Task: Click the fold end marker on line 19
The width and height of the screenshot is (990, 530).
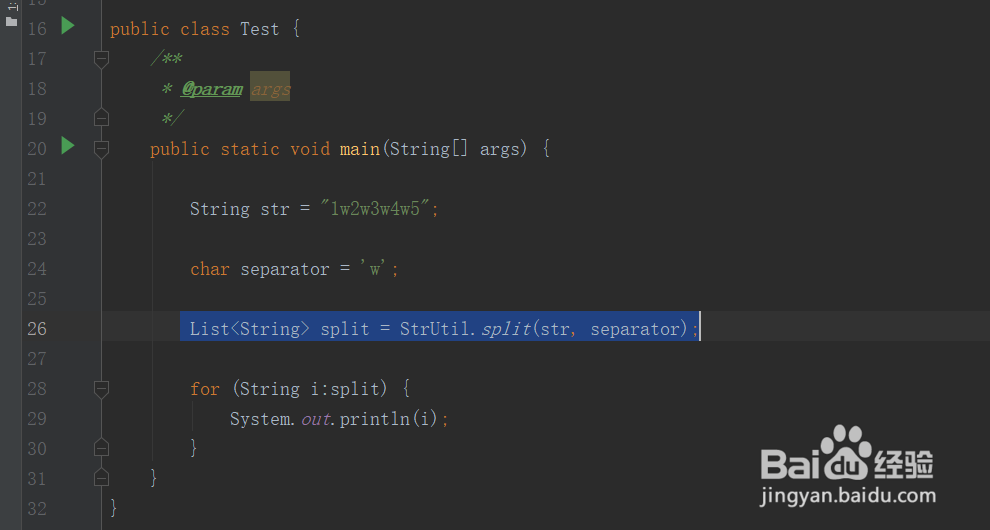Action: point(101,118)
